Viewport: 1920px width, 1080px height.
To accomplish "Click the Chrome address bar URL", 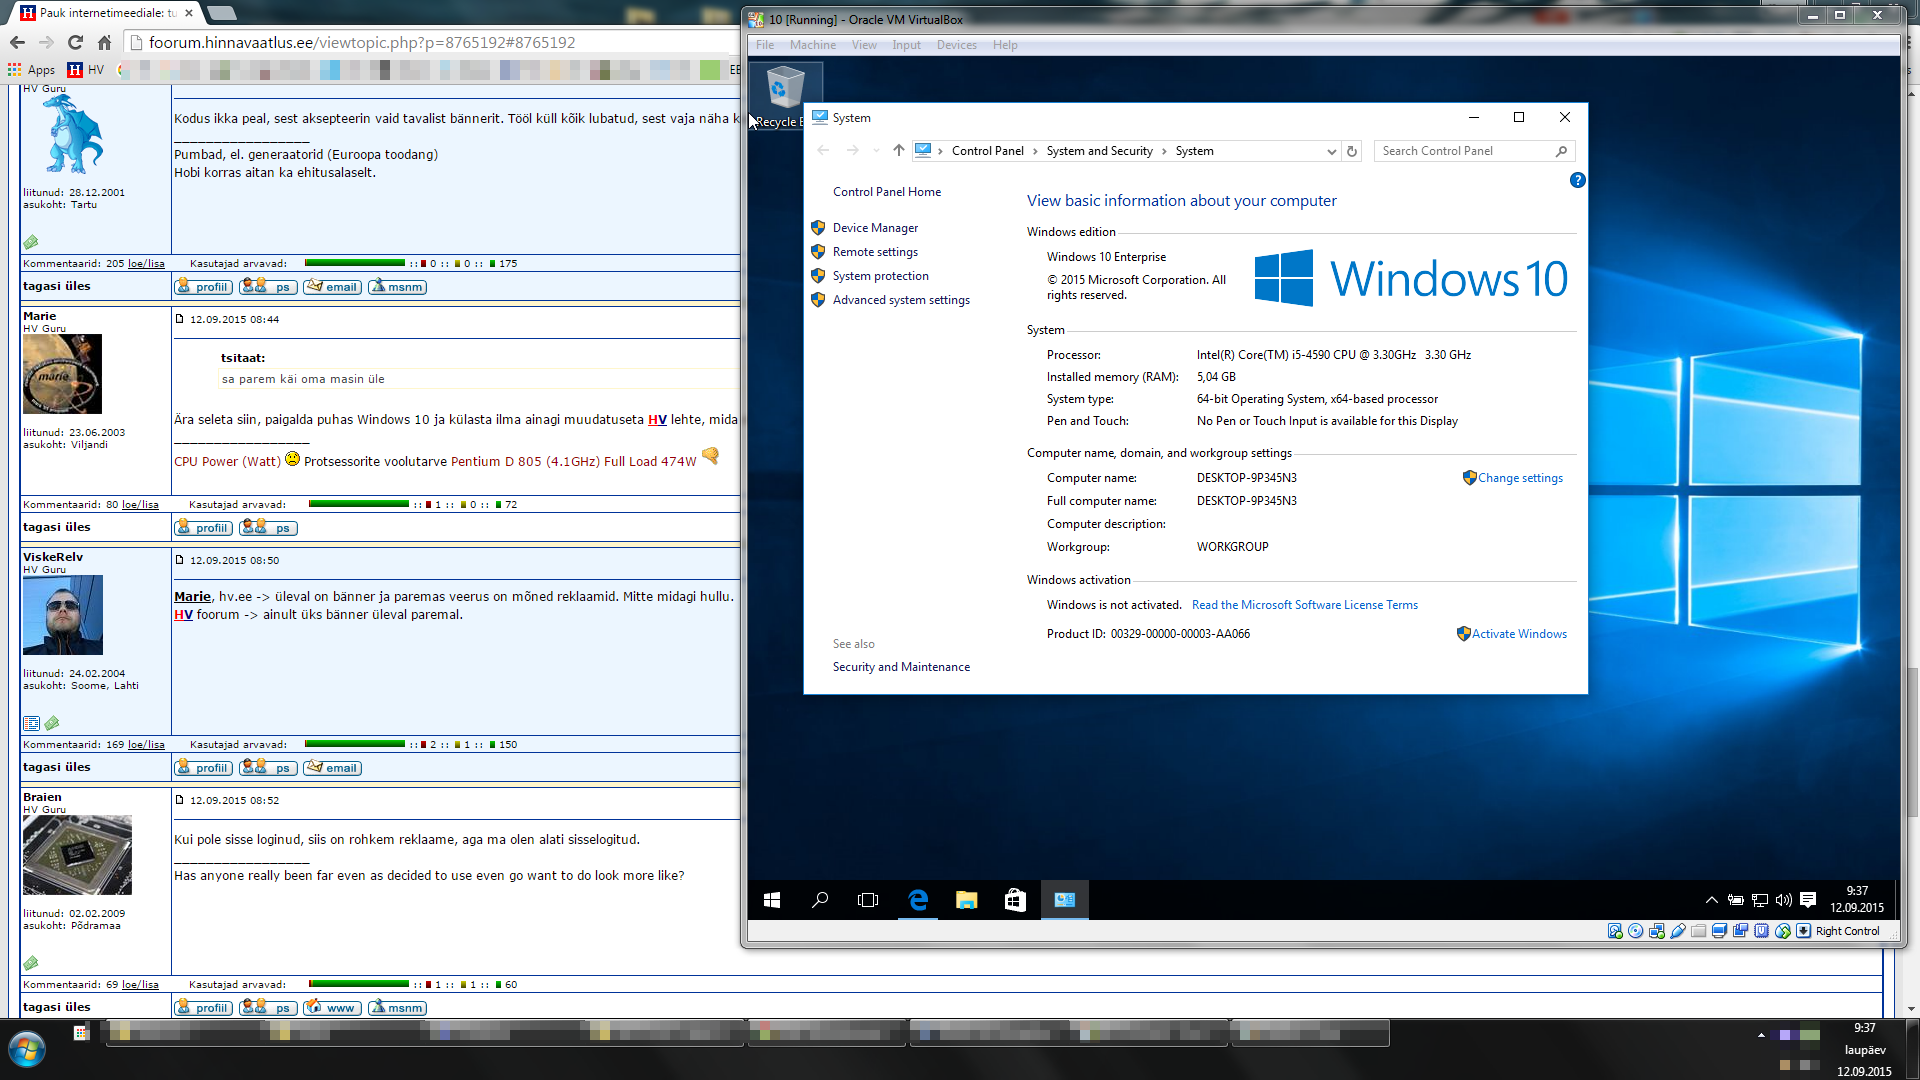I will pyautogui.click(x=362, y=42).
